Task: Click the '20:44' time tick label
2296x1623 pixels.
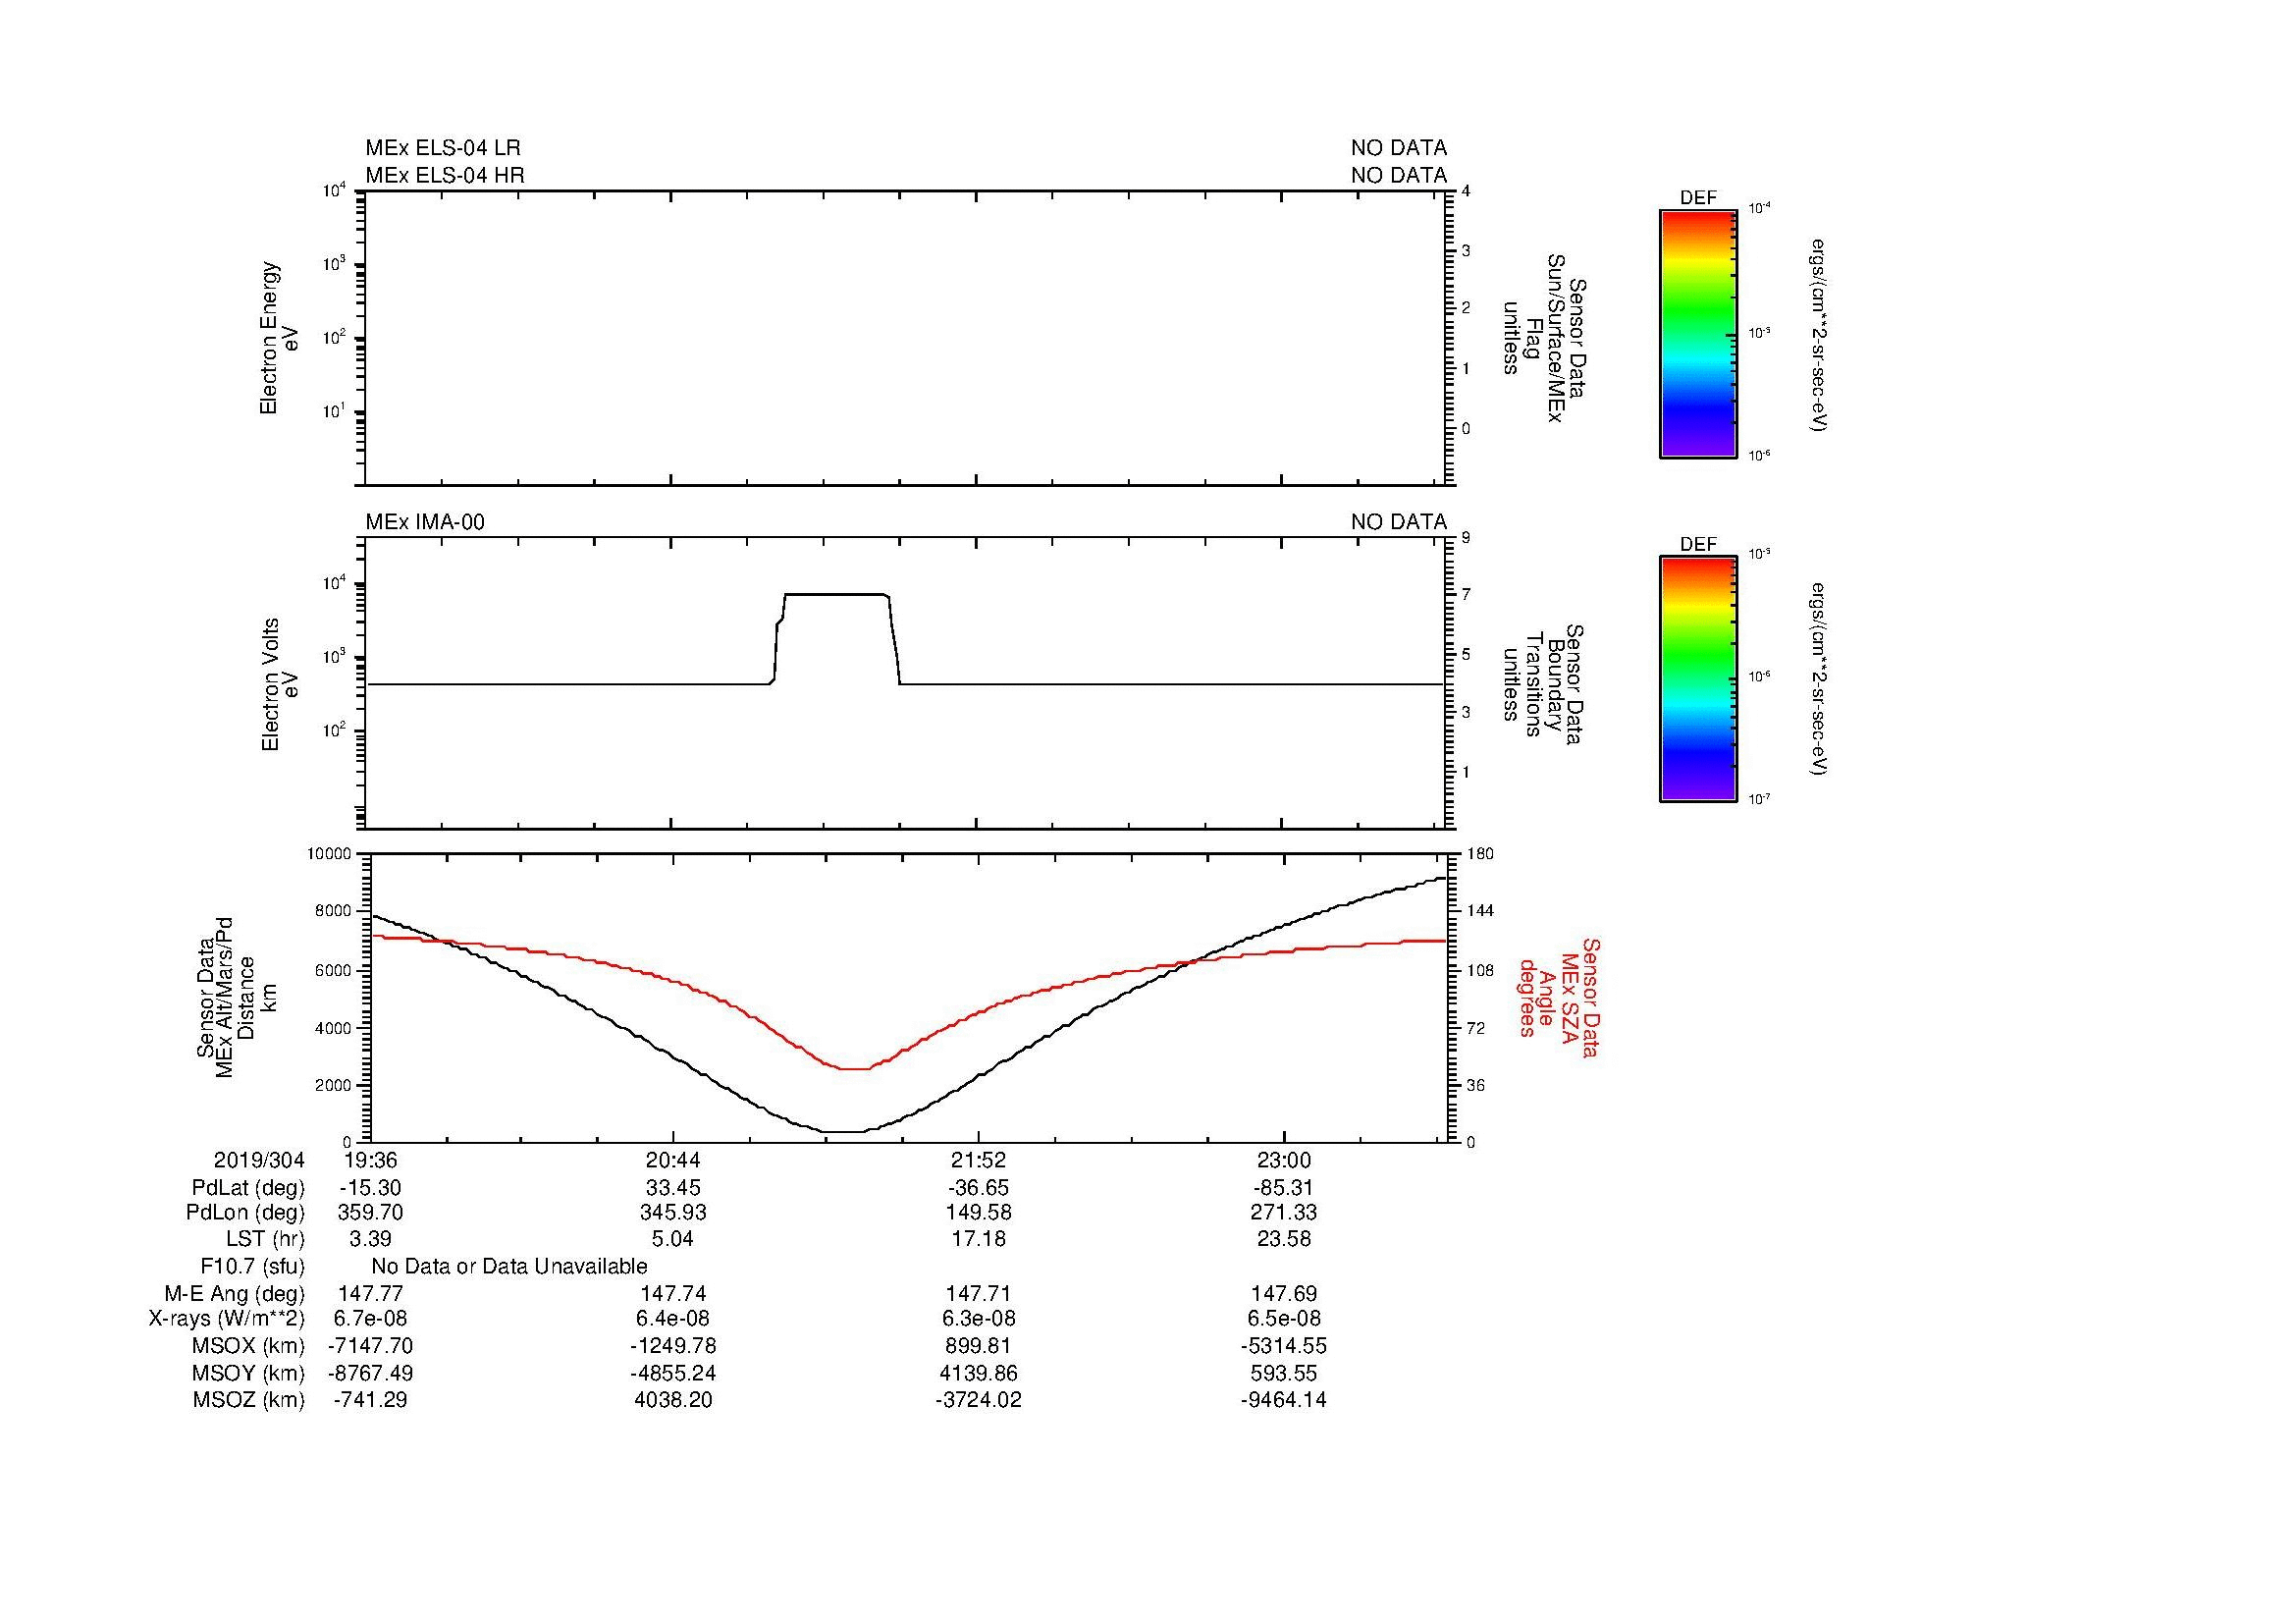Action: click(673, 1160)
